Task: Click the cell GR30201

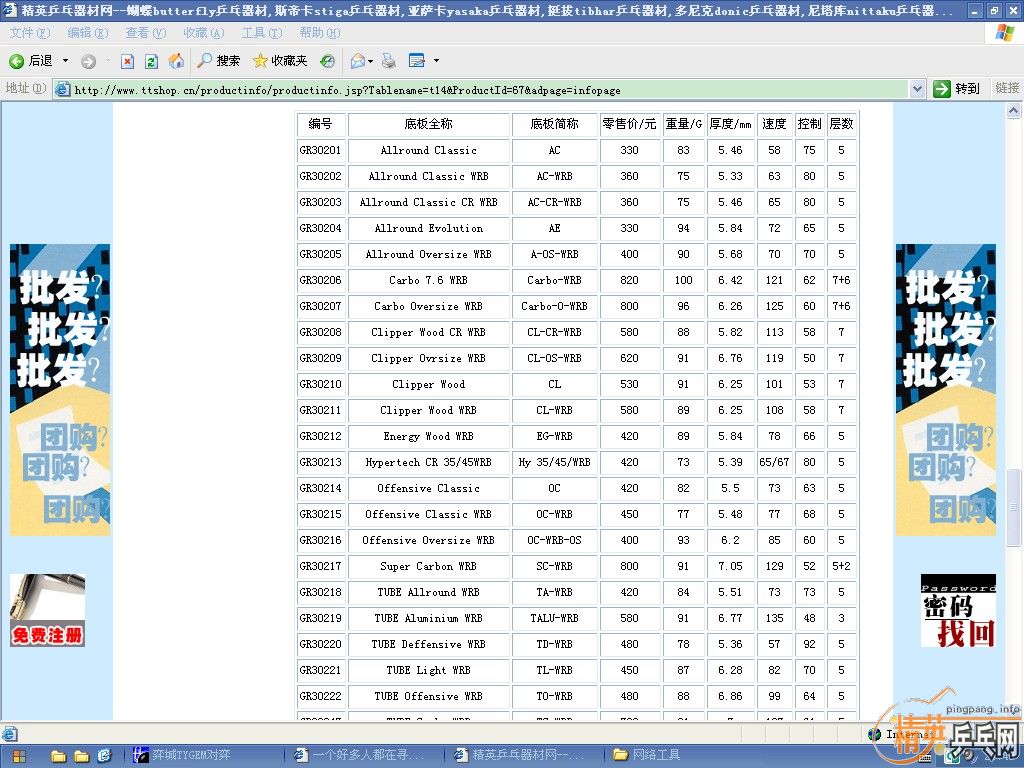Action: point(321,150)
